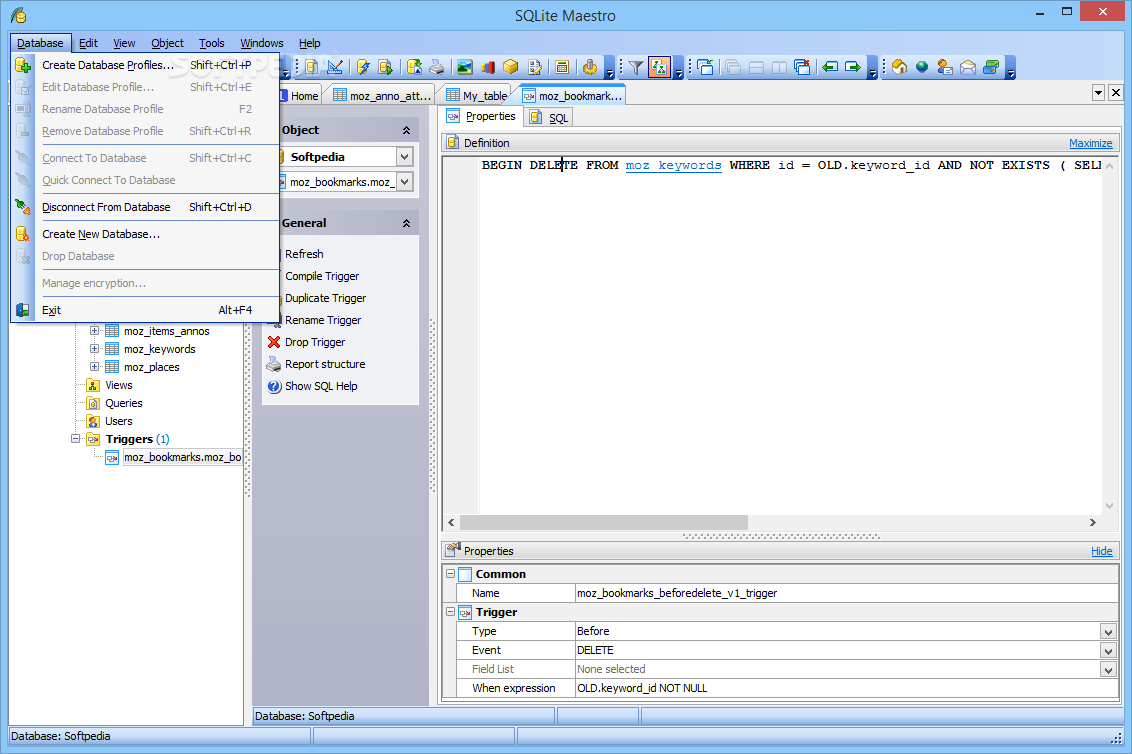Screen dimensions: 1132x754
Task: Click the rubber stamp toolbar icon
Action: click(x=590, y=67)
